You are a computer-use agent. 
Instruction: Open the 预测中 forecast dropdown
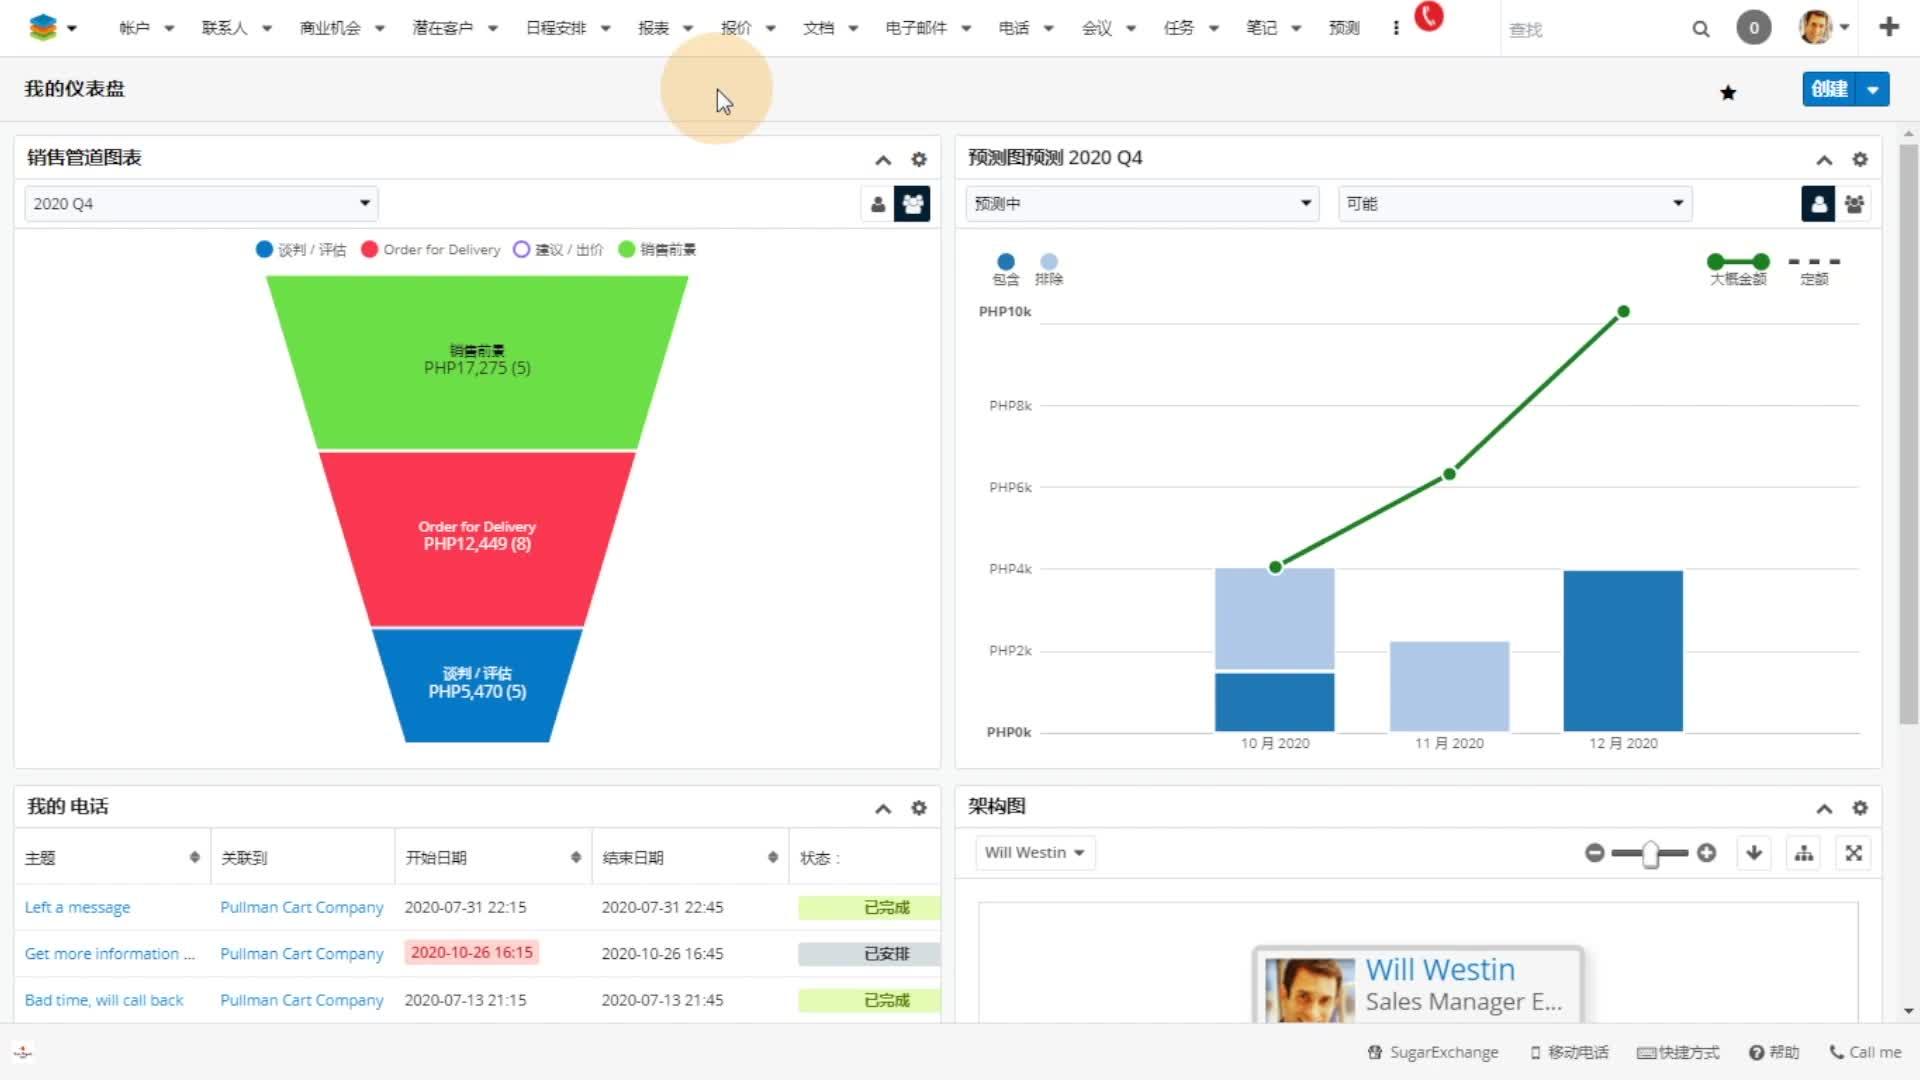coord(1142,204)
